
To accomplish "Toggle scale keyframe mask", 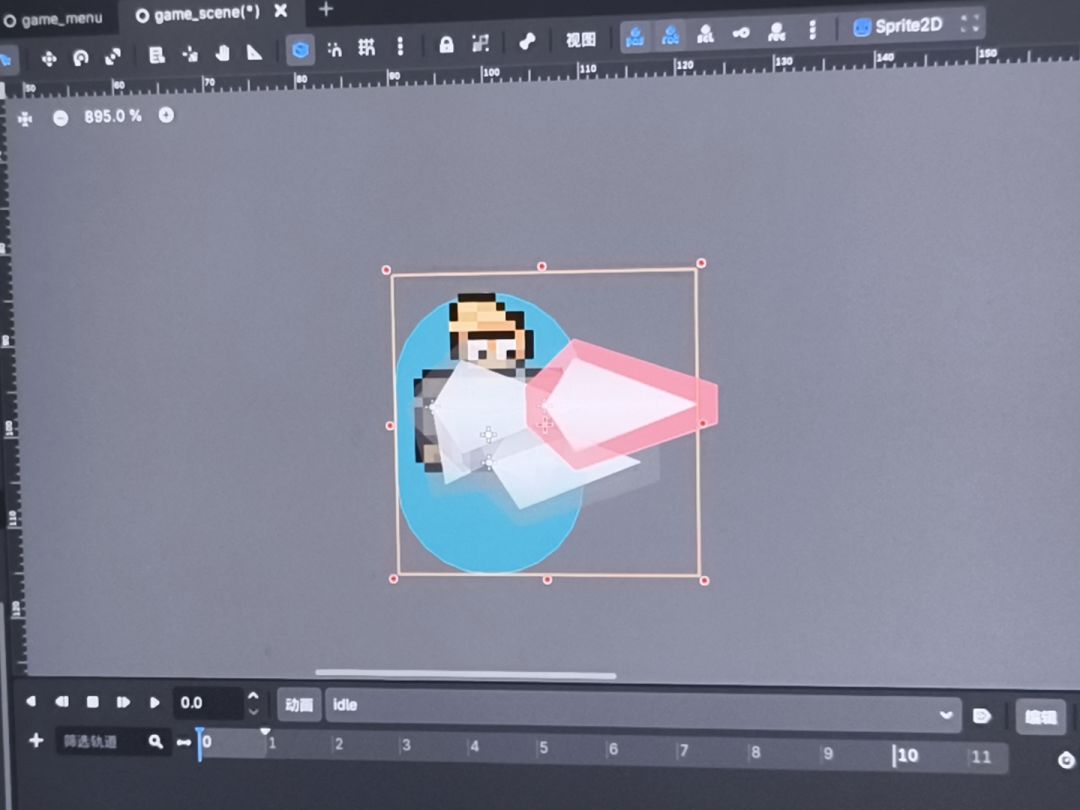I will (705, 34).
